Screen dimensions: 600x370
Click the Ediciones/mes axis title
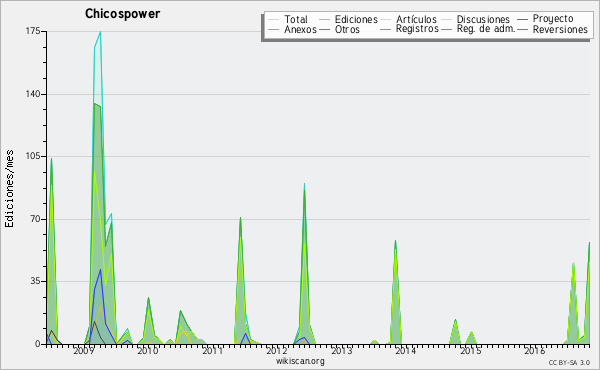point(9,188)
